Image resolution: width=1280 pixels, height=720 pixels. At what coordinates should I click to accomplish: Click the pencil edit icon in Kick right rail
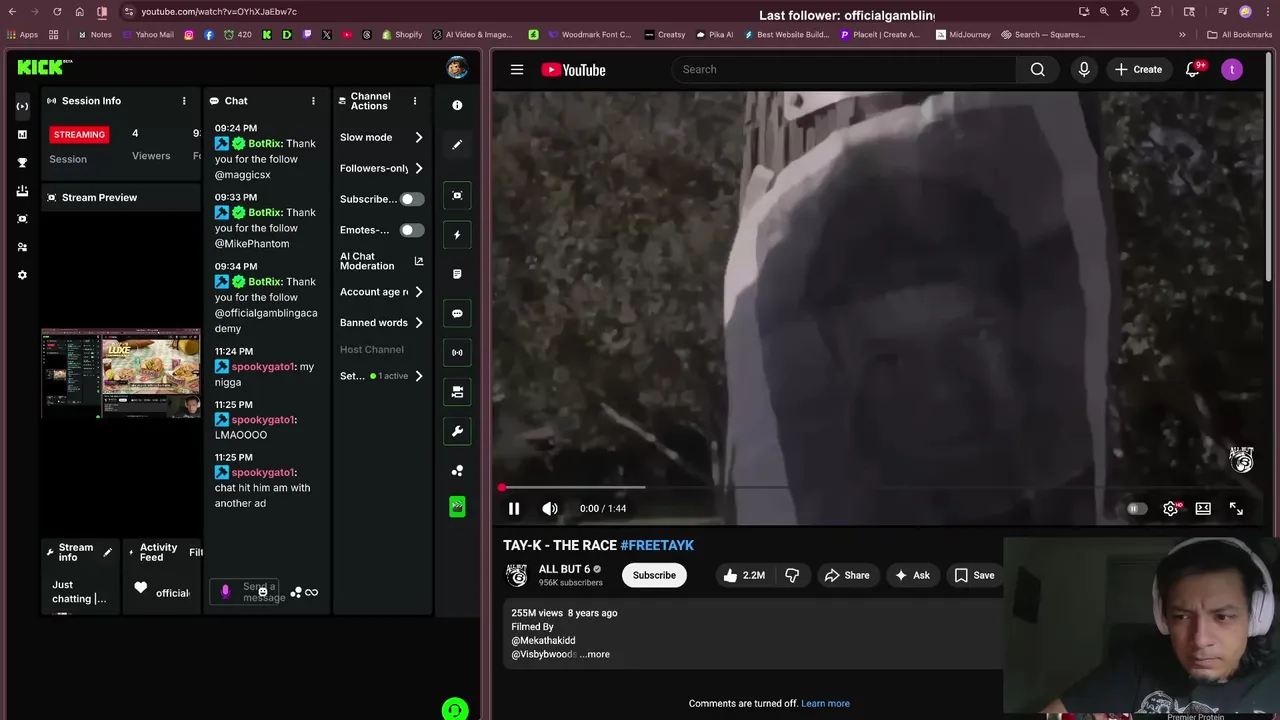[457, 144]
